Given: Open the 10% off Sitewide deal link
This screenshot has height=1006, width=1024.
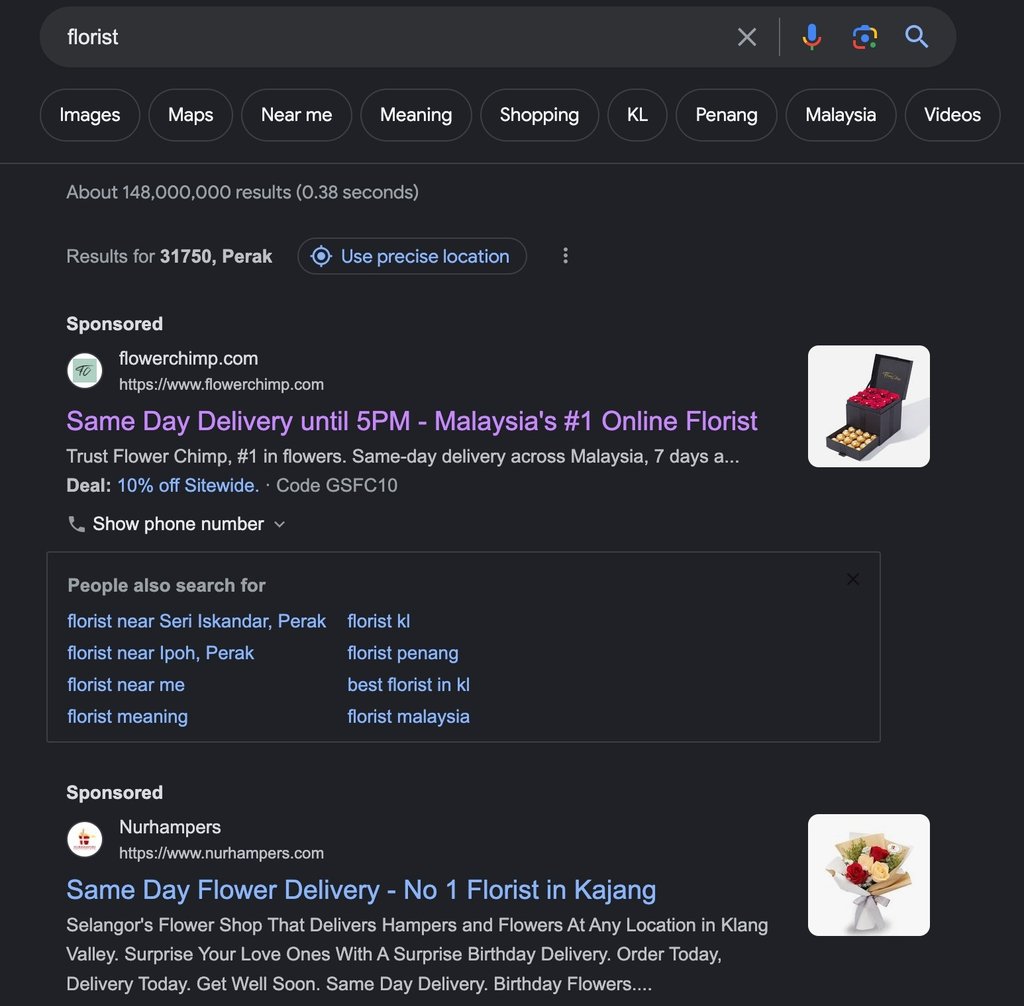Looking at the screenshot, I should coord(187,485).
